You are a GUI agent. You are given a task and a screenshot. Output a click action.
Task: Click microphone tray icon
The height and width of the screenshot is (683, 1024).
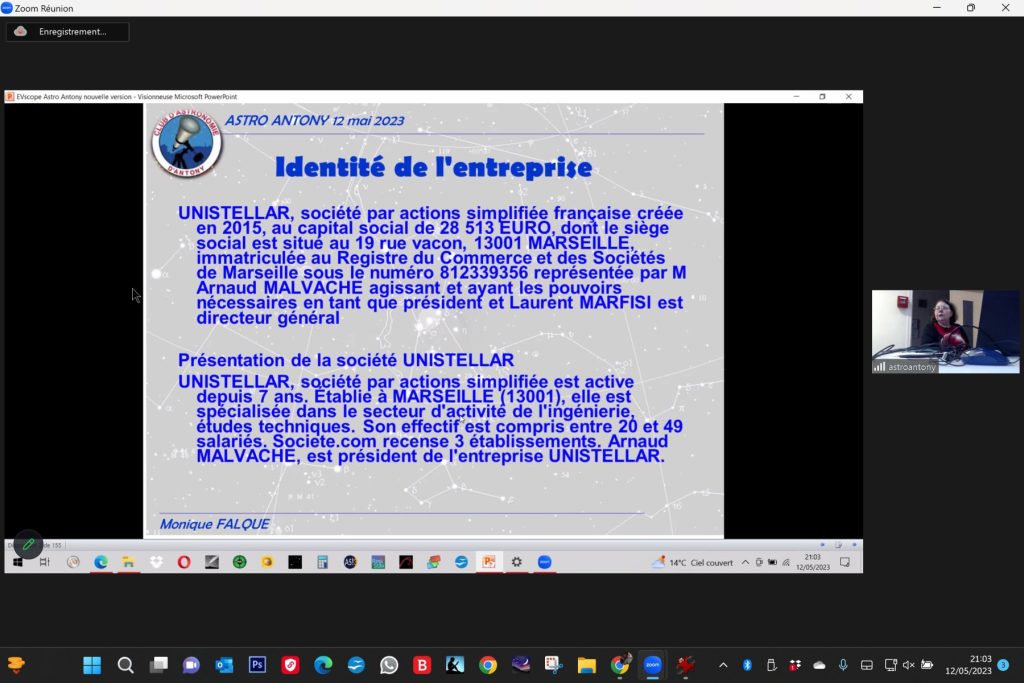843,665
